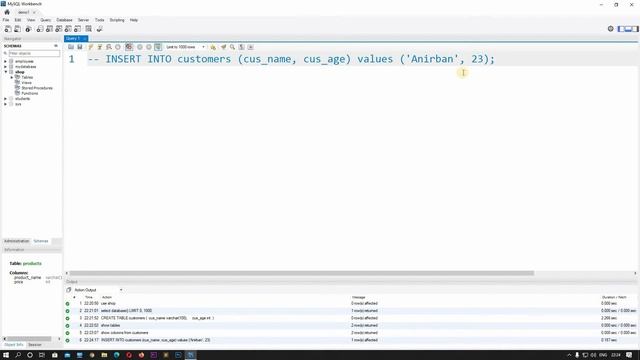Image resolution: width=640 pixels, height=360 pixels.
Task: Toggle the left sidebar panel visibility
Action: click(621, 29)
